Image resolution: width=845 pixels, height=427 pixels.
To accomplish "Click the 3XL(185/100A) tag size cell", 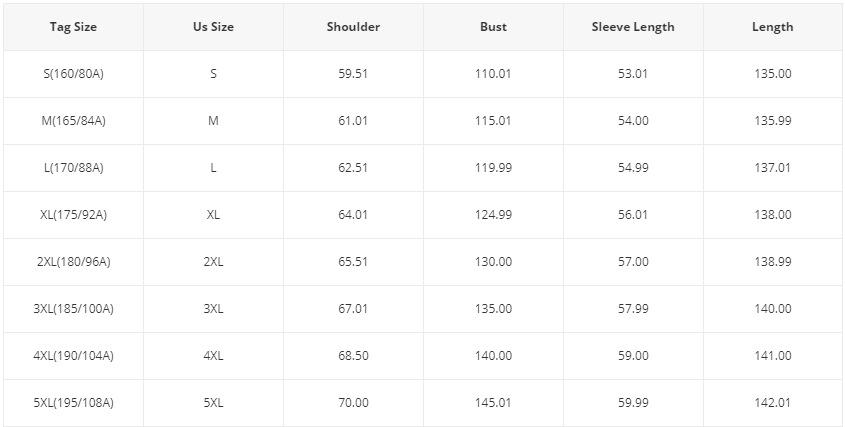I will point(73,309).
